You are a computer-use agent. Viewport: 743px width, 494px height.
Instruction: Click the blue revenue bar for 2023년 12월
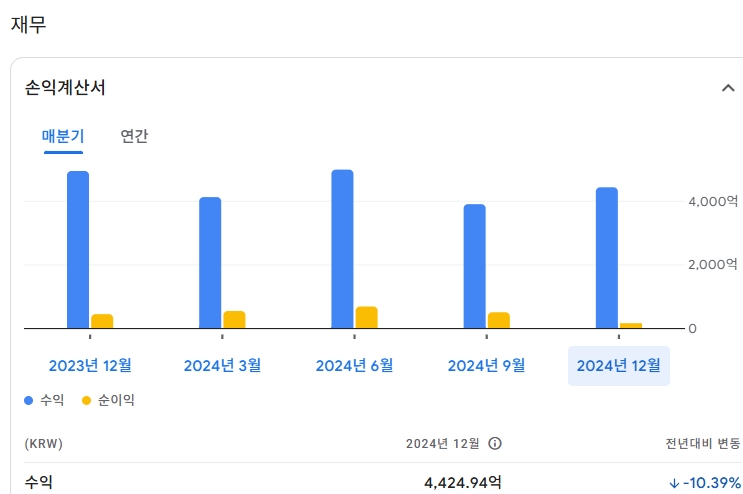[x=78, y=250]
